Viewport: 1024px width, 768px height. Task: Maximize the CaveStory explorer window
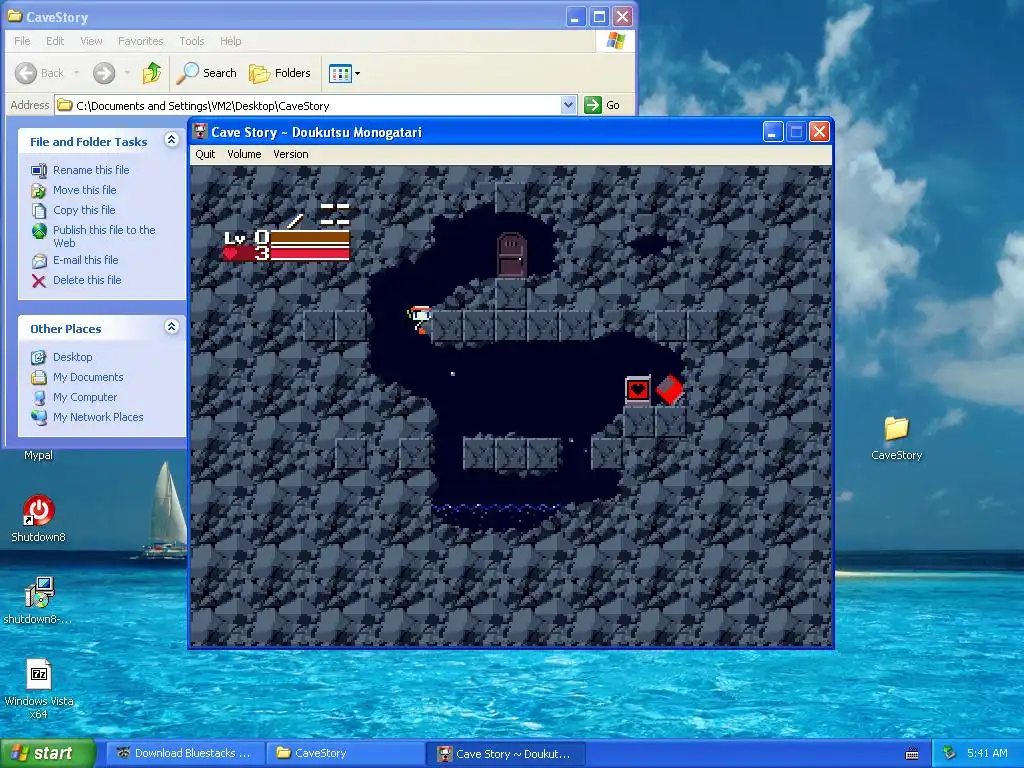pyautogui.click(x=599, y=17)
